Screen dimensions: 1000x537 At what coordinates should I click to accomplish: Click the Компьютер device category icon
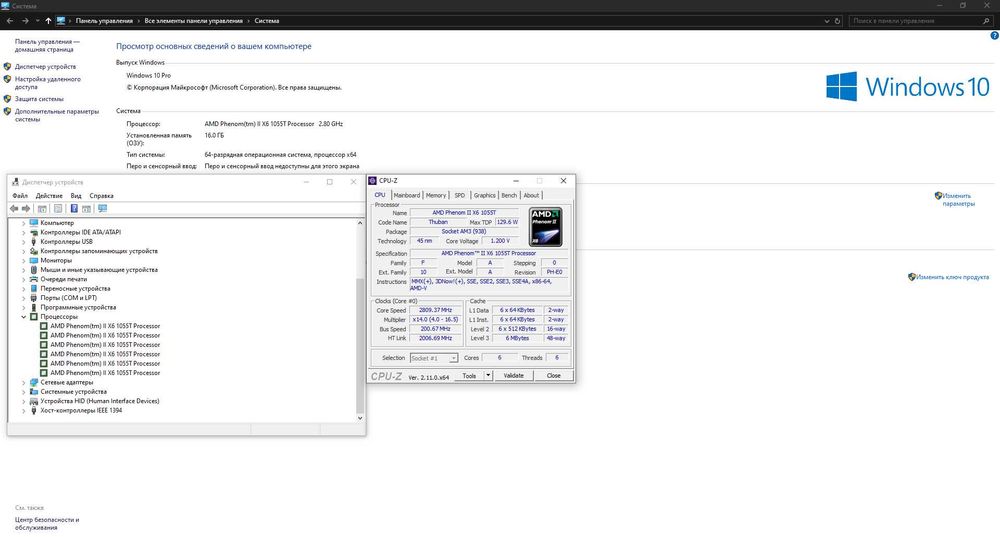click(x=34, y=223)
